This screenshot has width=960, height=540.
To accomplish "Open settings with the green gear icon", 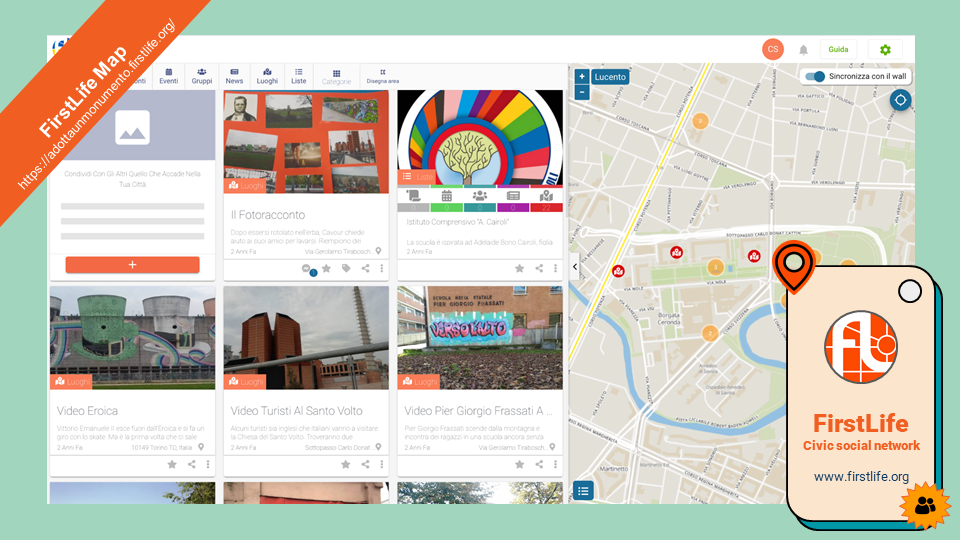I will 885,50.
